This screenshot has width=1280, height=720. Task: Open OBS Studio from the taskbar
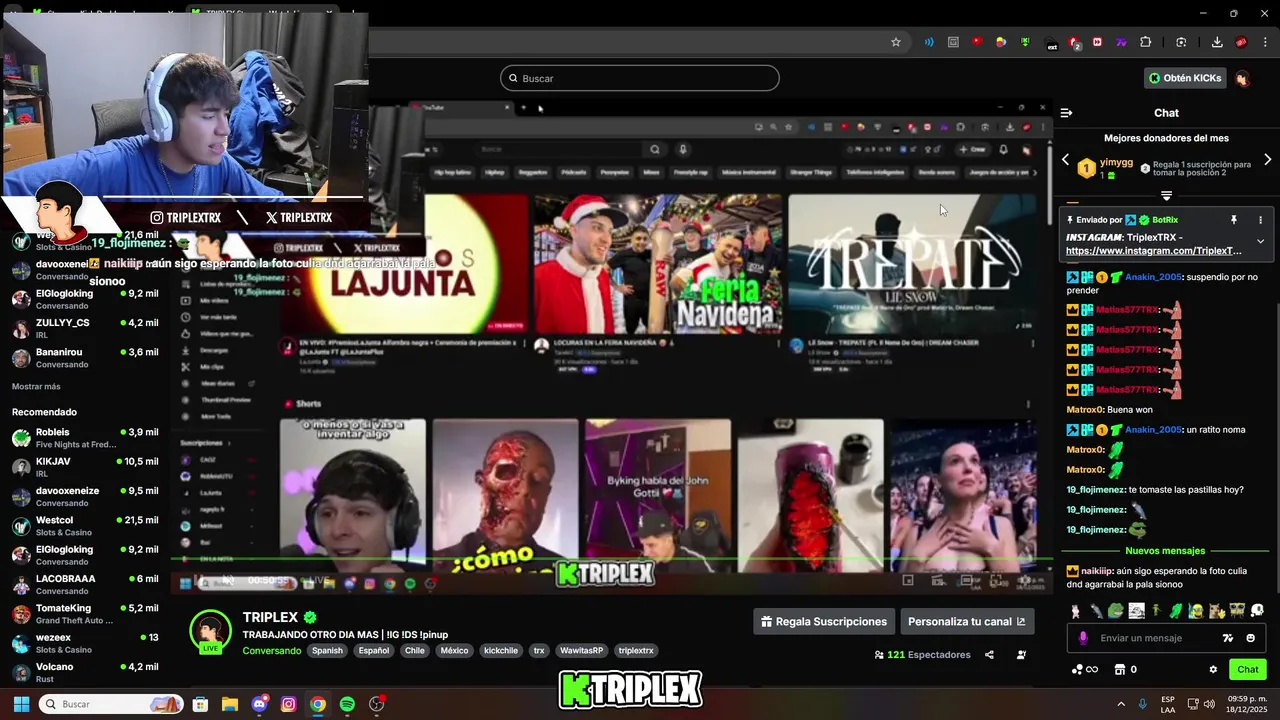pyautogui.click(x=377, y=704)
